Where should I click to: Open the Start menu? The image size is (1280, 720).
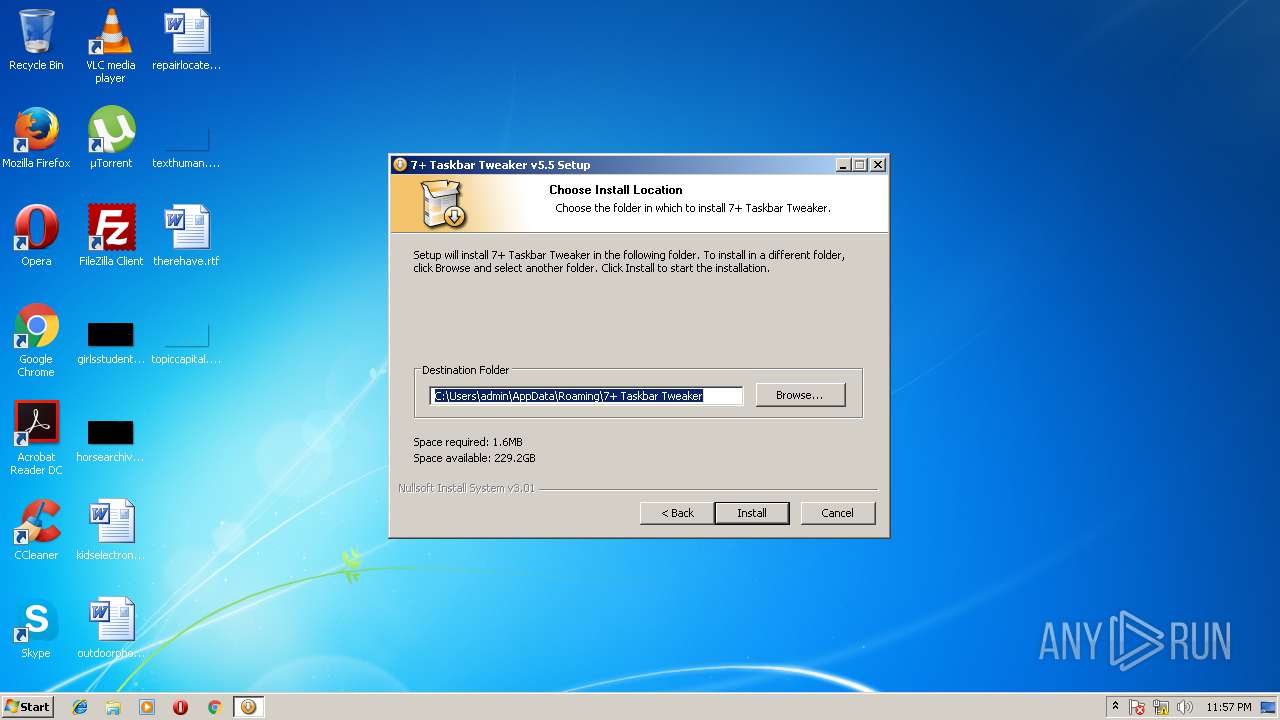pos(28,707)
